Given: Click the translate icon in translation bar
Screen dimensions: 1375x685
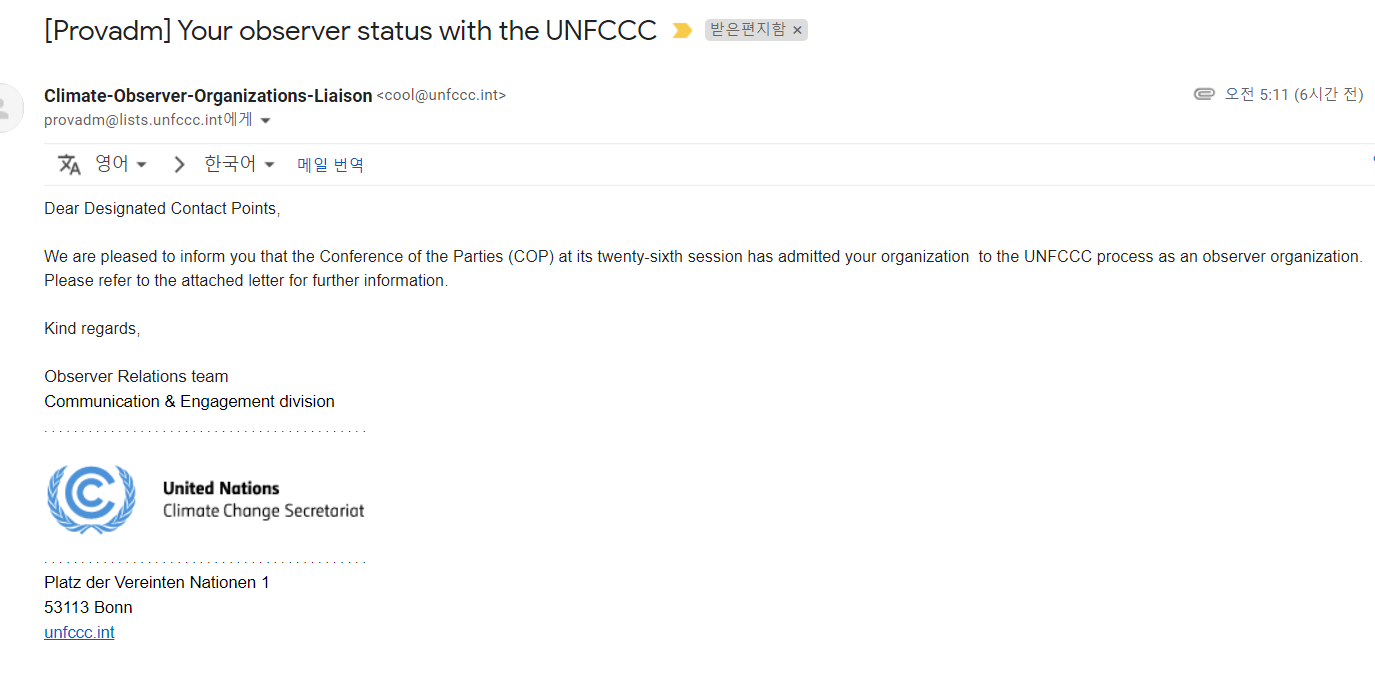Looking at the screenshot, I should [x=69, y=165].
